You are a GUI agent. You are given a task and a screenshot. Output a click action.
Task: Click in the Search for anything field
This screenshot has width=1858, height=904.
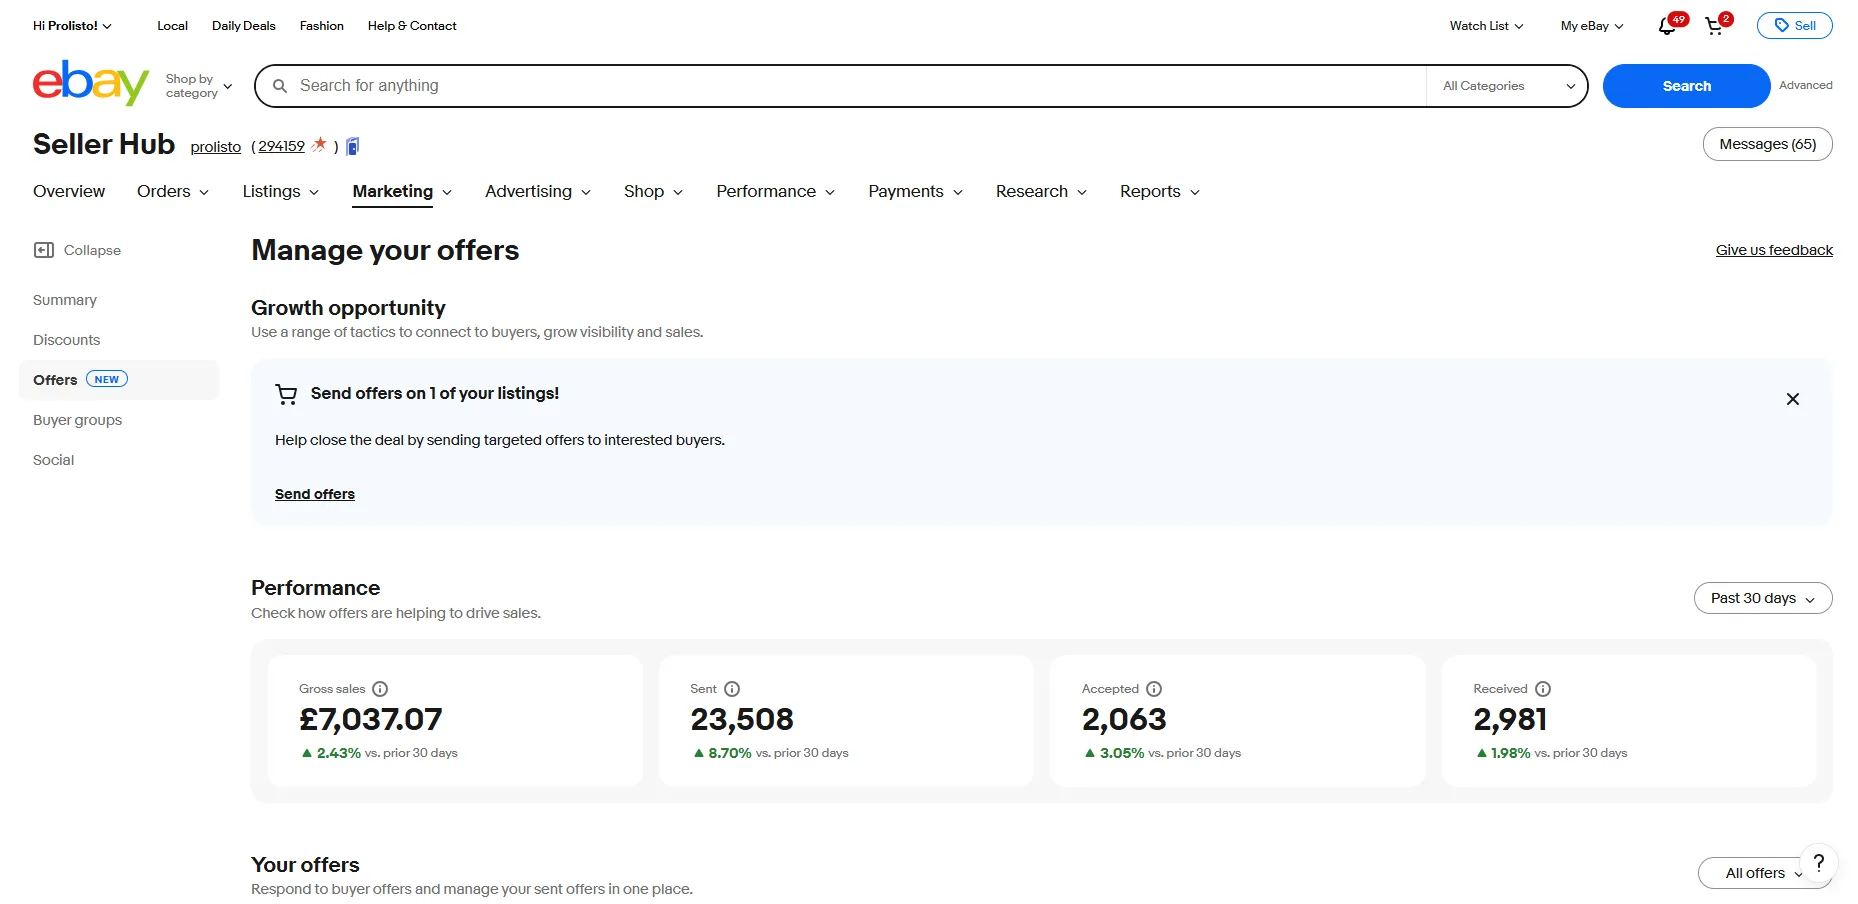pos(860,86)
